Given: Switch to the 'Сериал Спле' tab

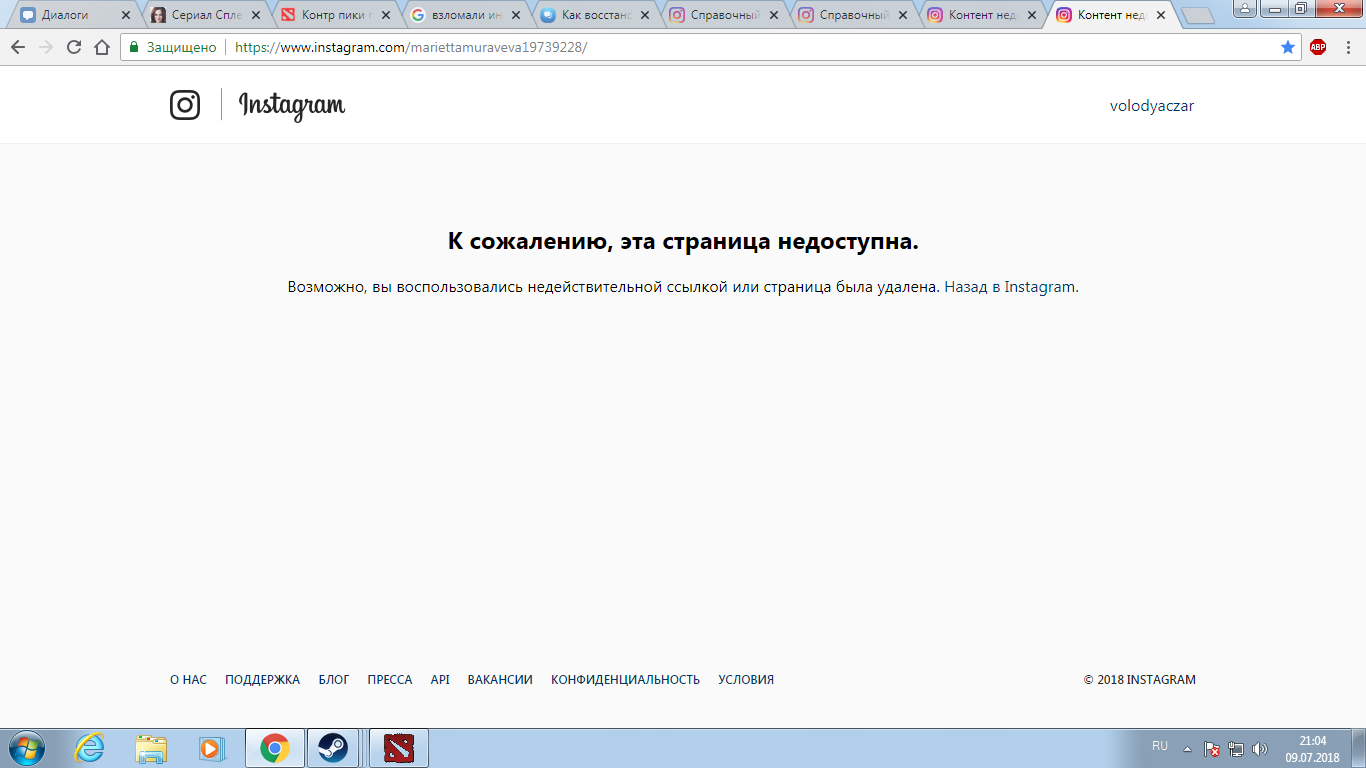Looking at the screenshot, I should pos(207,15).
